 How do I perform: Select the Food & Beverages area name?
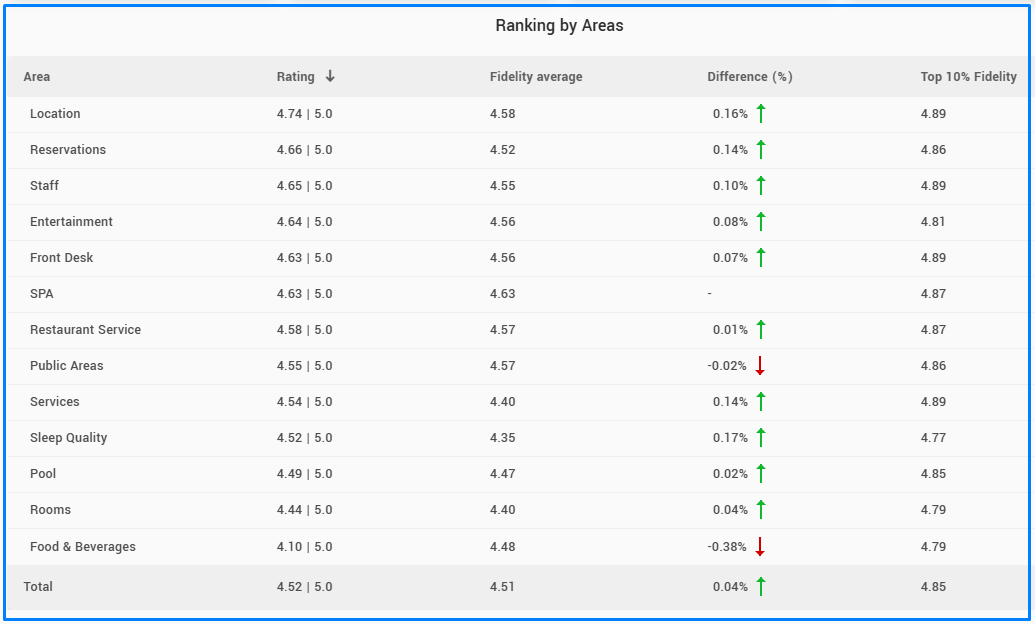83,547
